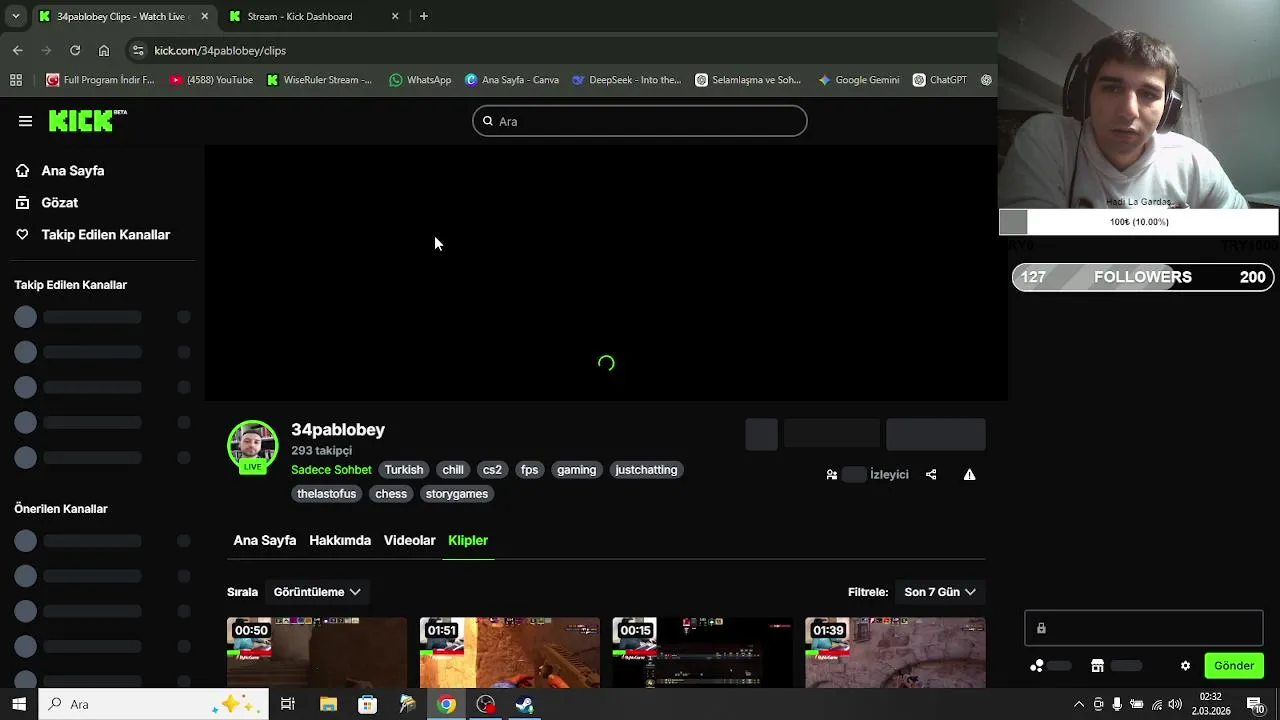Open the YouTube bookmark
Image resolution: width=1280 pixels, height=720 pixels.
[211, 80]
